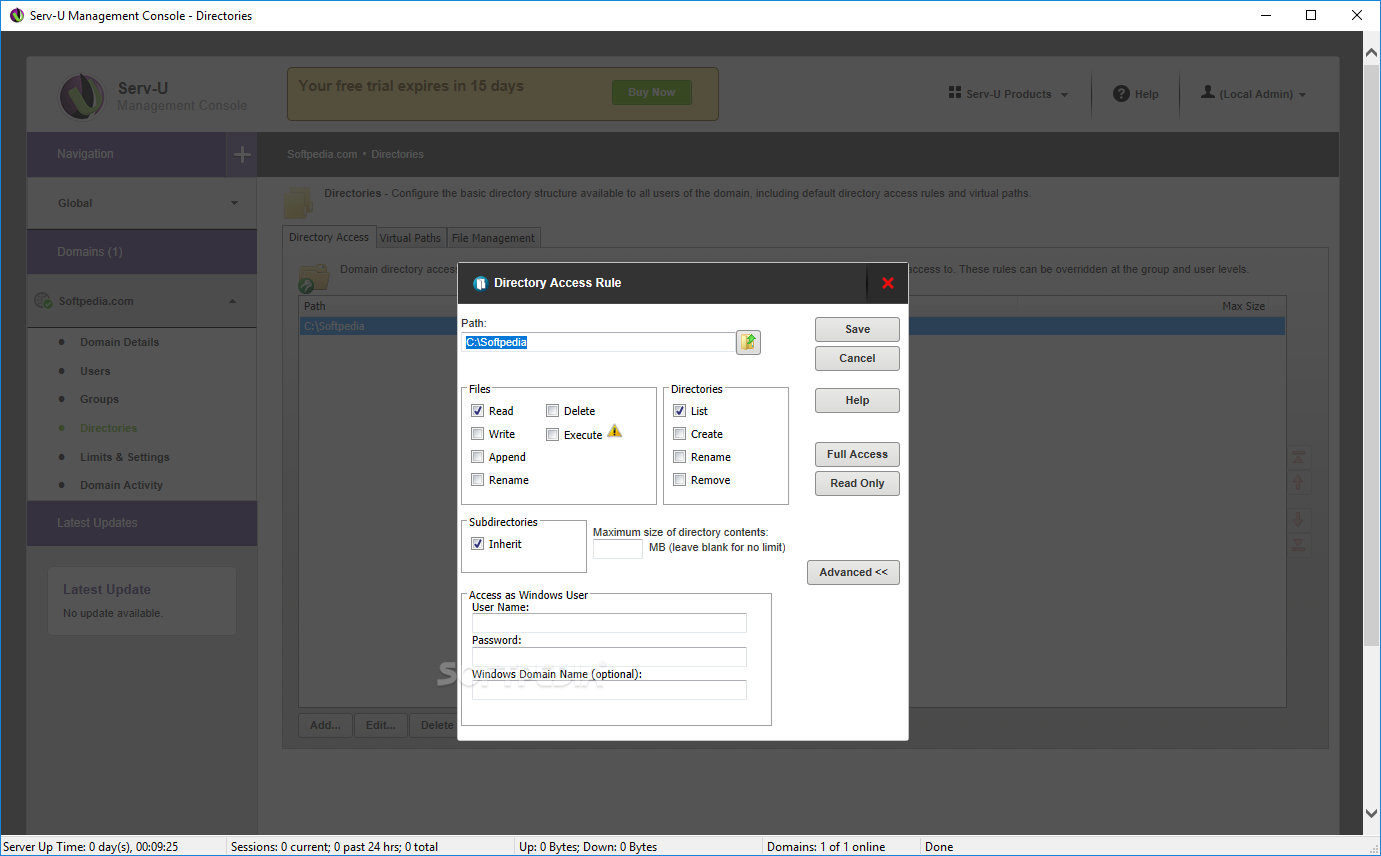Screen dimensions: 1381x856
Task: Open Limits & Settings in sidebar
Action: (125, 457)
